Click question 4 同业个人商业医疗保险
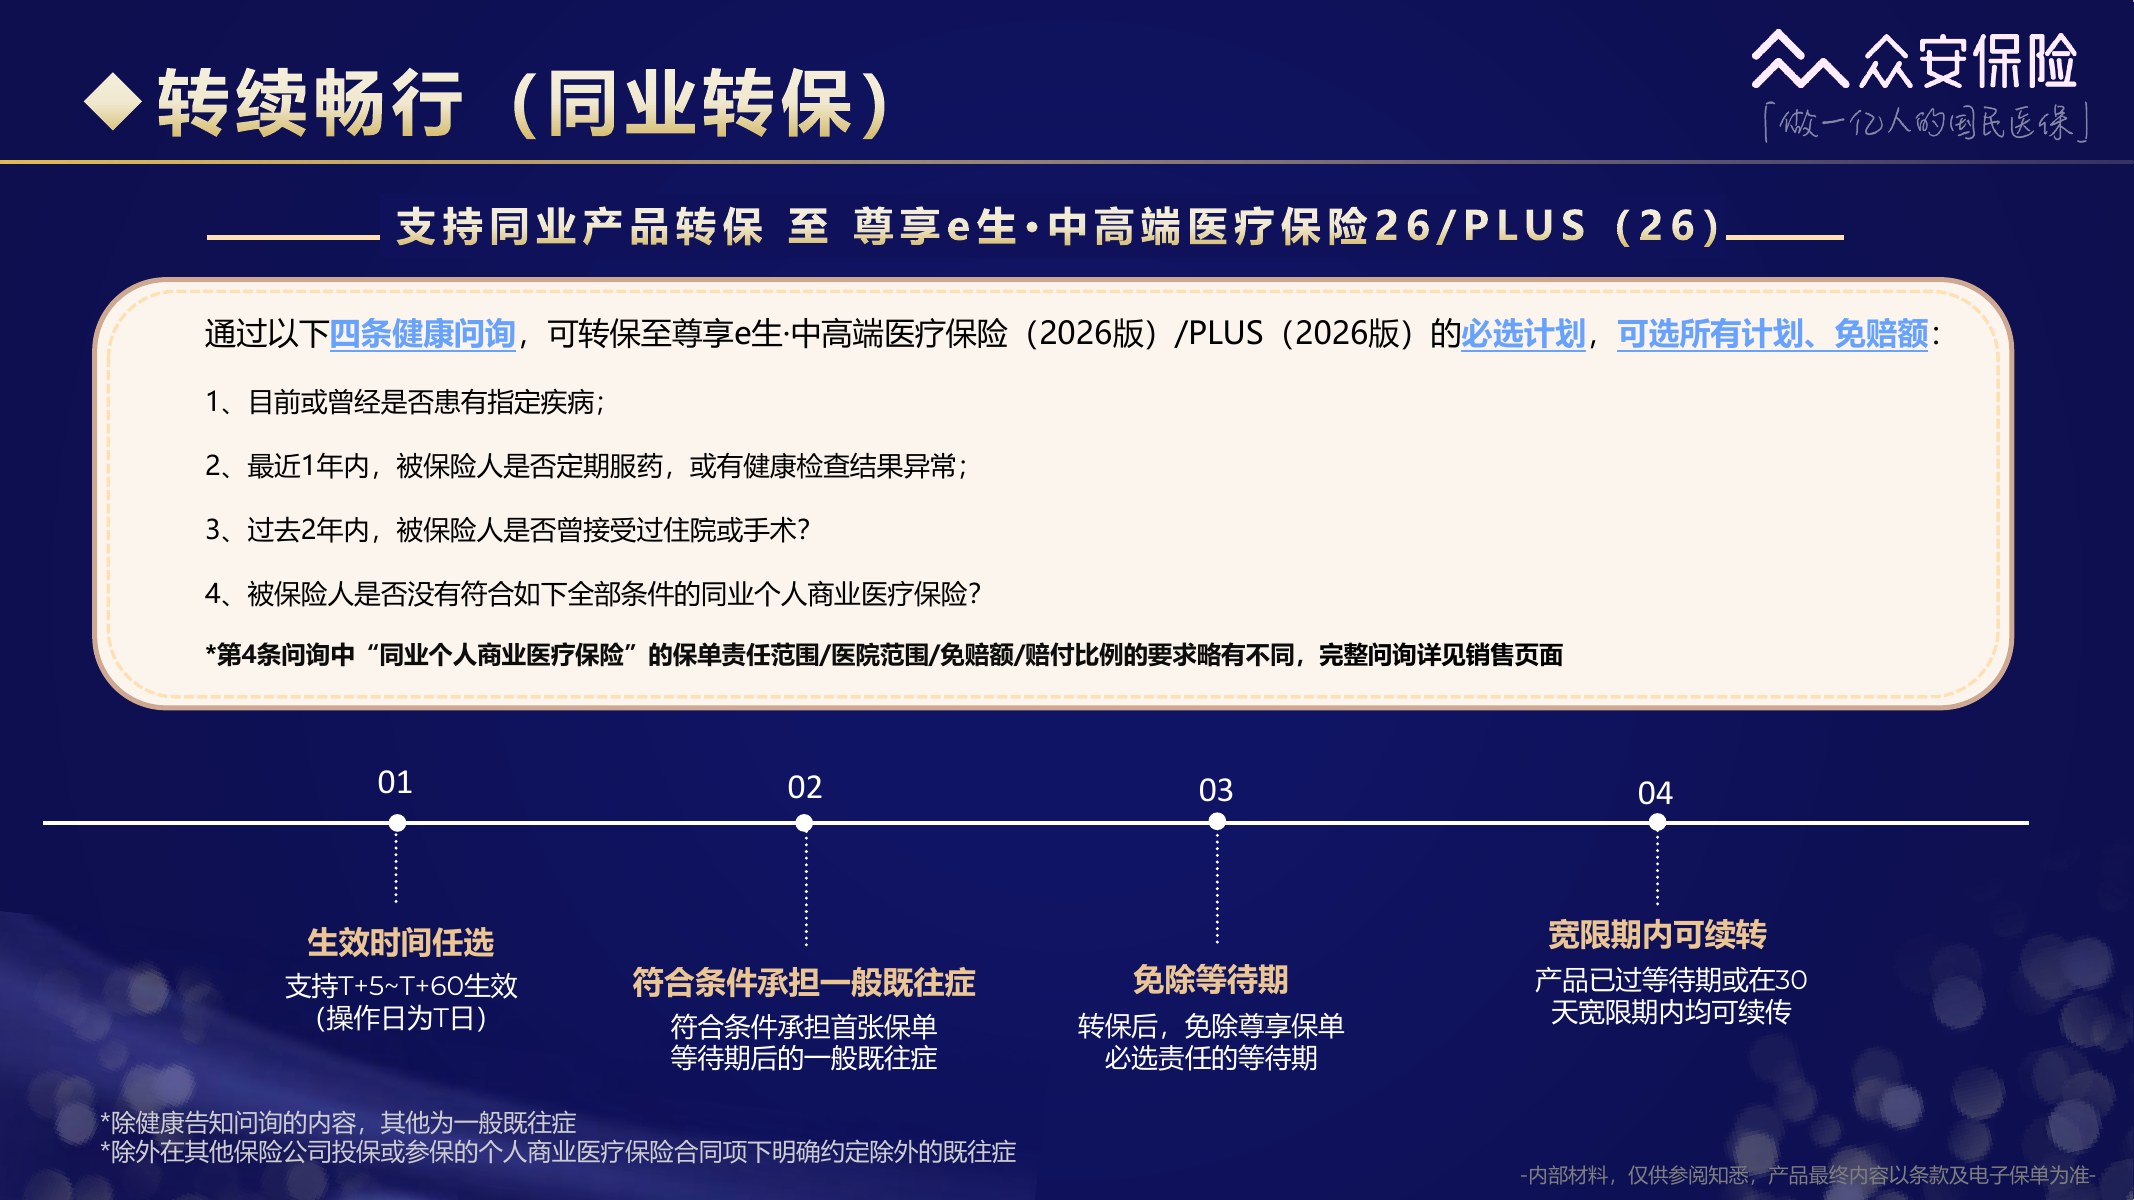The width and height of the screenshot is (2134, 1200). (593, 594)
